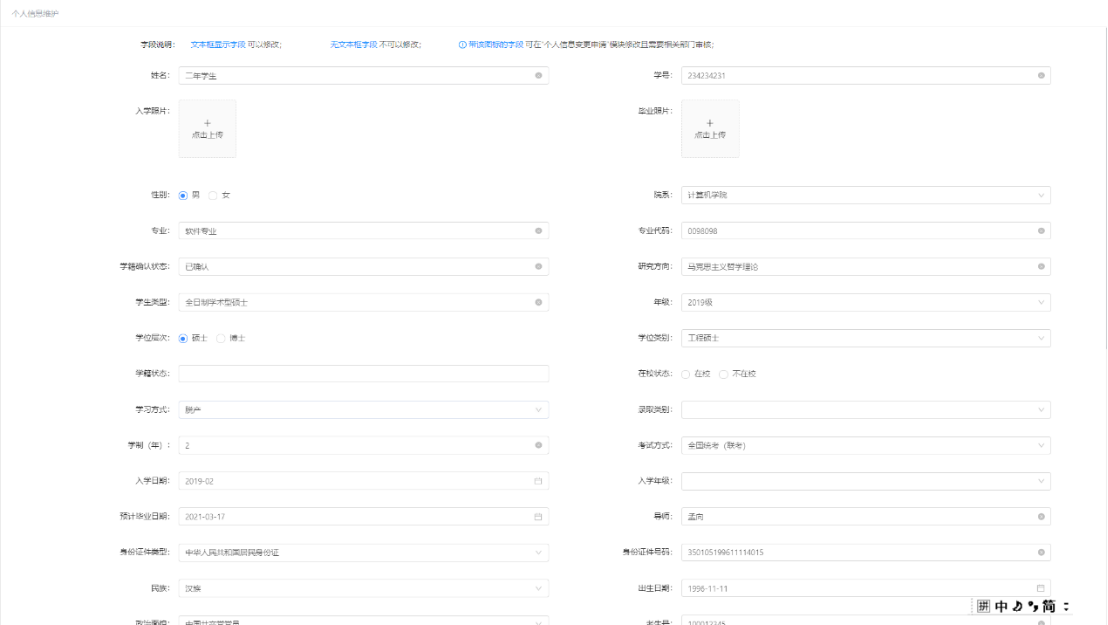
Task: Clear the 姓名 field with its circle icon
Action: pos(538,76)
